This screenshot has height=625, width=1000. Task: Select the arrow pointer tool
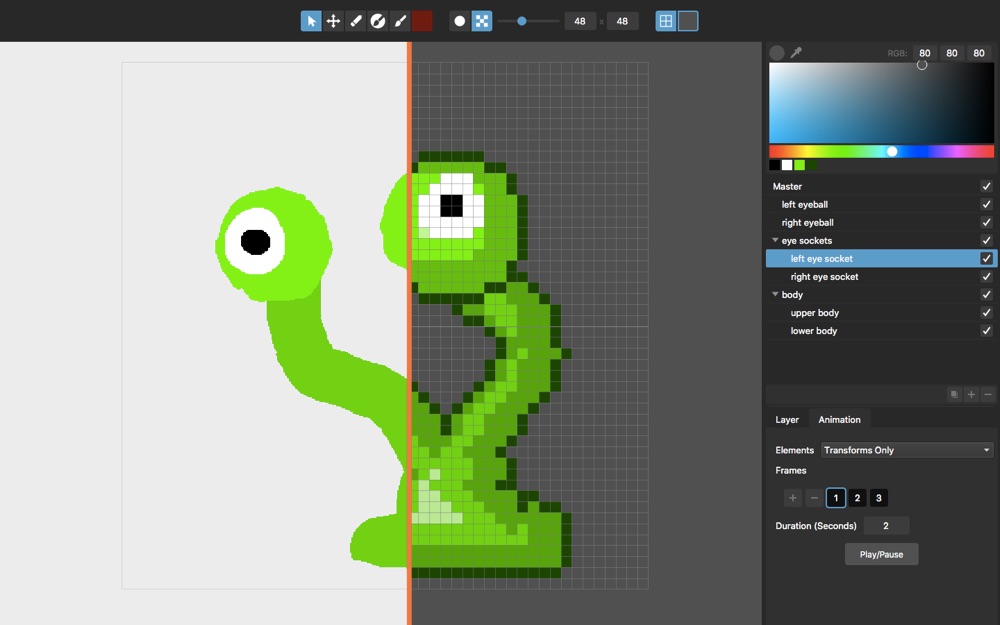[x=311, y=21]
